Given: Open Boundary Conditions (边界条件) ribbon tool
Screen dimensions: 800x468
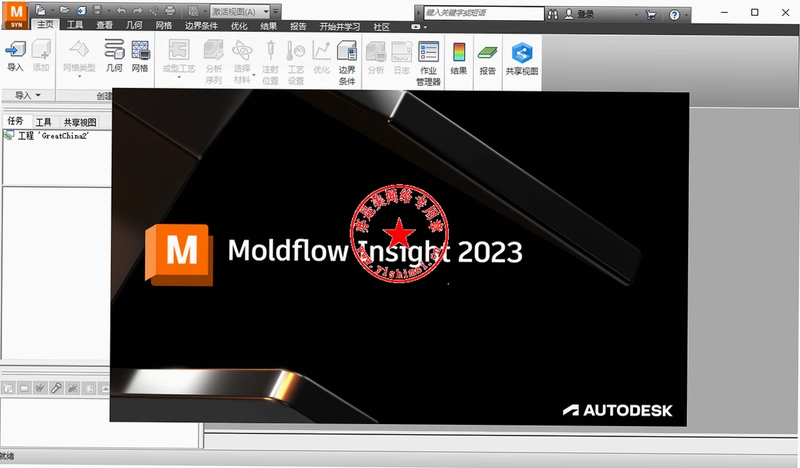Looking at the screenshot, I should point(347,62).
